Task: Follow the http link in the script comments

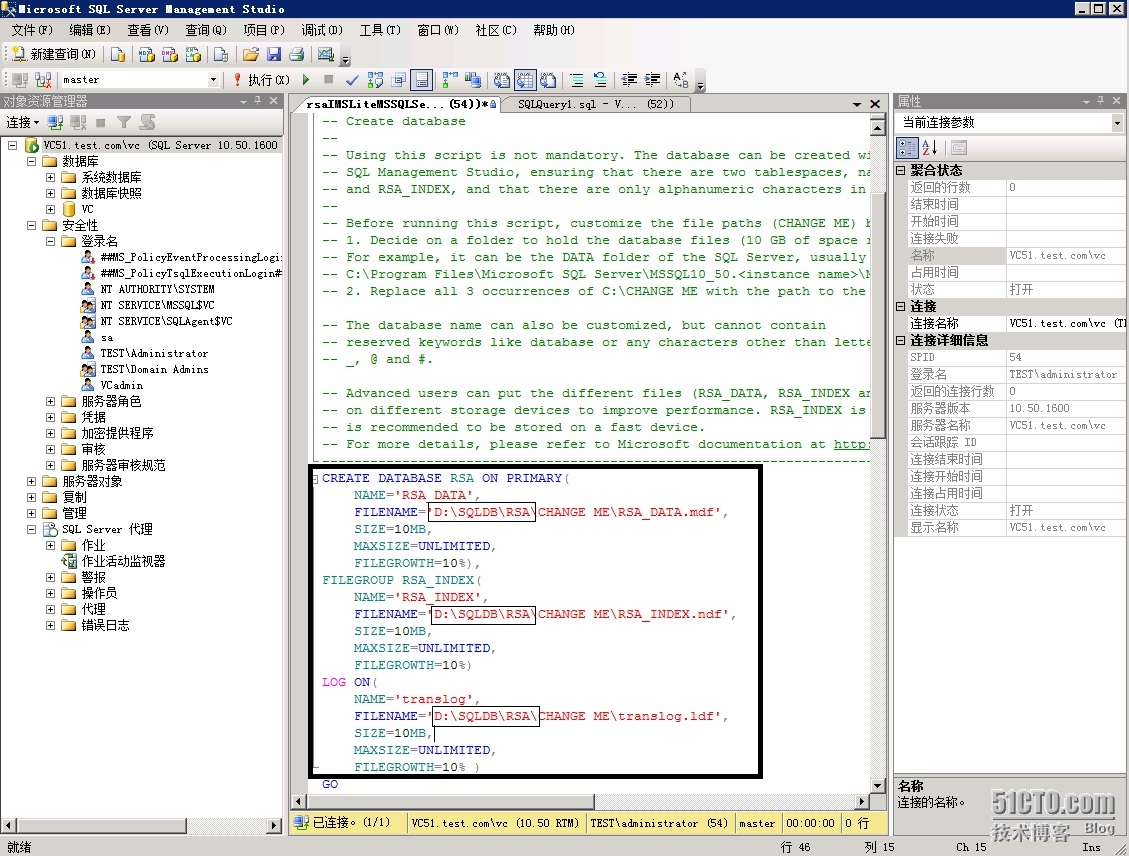Action: pos(852,444)
